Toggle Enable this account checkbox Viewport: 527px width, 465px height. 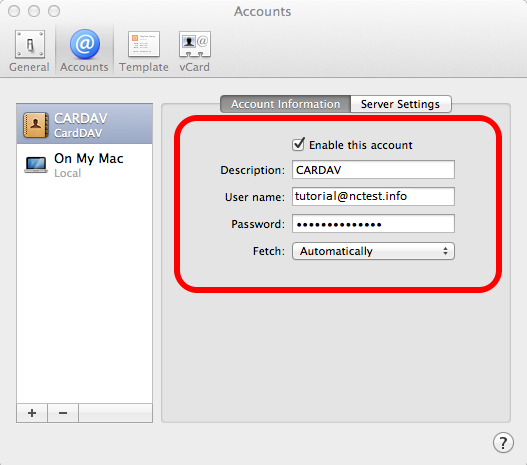pos(298,144)
